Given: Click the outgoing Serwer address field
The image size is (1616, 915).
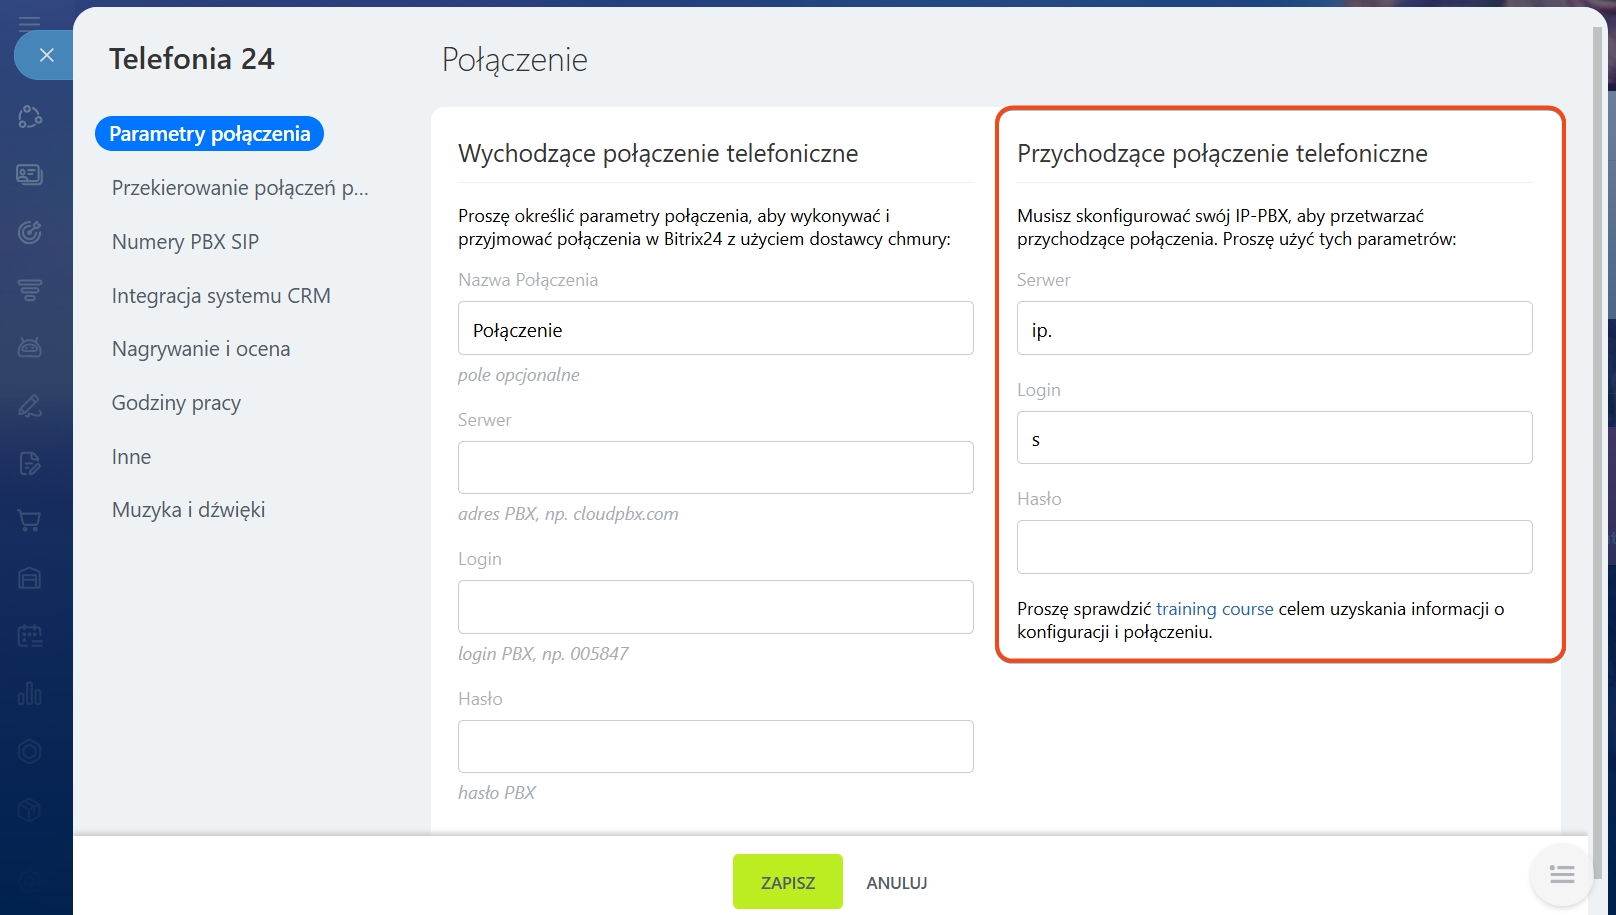Looking at the screenshot, I should (715, 468).
